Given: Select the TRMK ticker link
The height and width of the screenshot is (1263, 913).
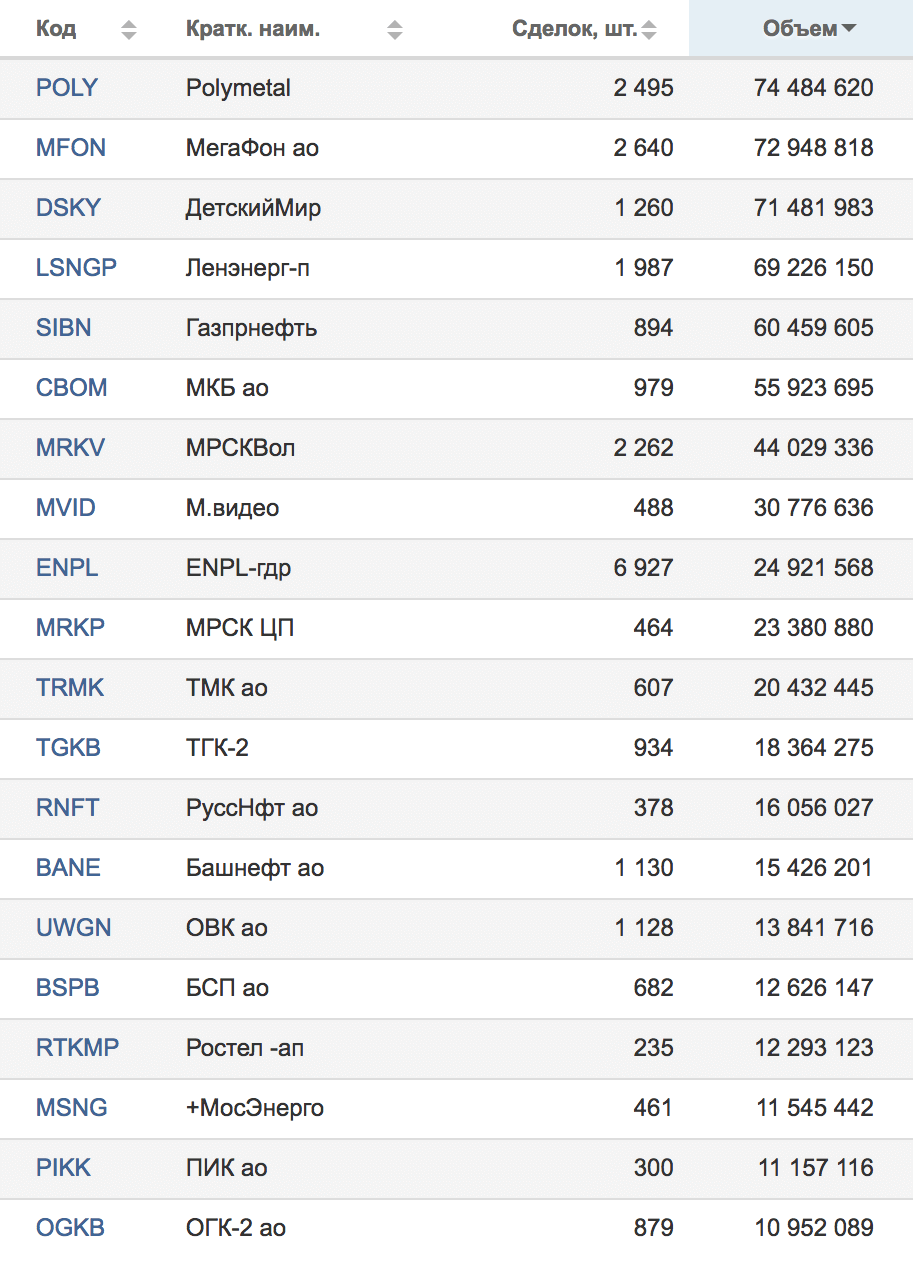Looking at the screenshot, I should (70, 688).
